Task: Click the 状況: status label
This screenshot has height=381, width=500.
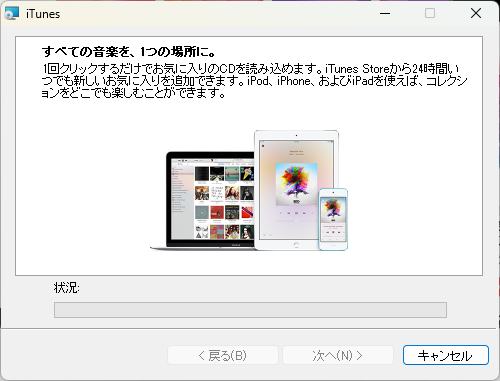Action: tap(67, 287)
